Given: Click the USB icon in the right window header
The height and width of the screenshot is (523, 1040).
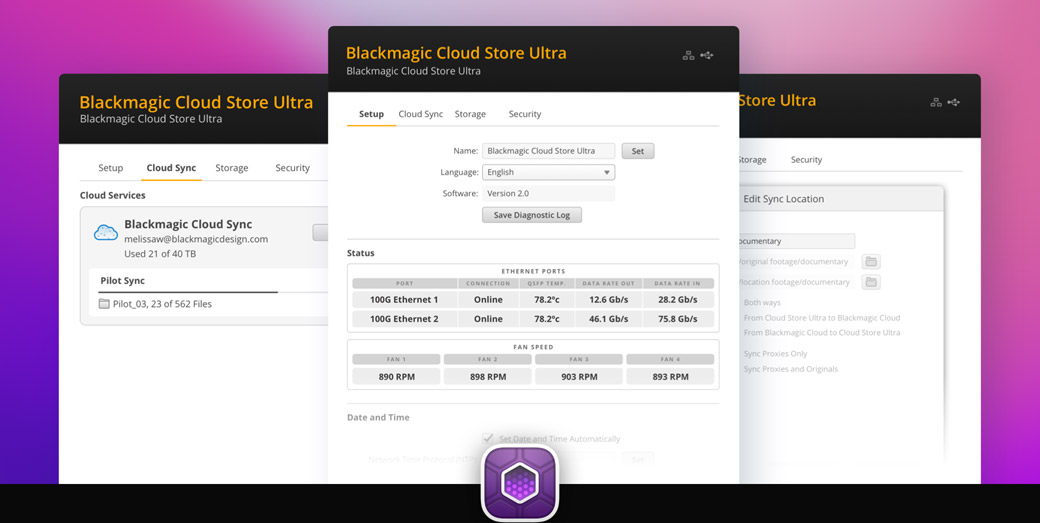Looking at the screenshot, I should click(x=954, y=102).
